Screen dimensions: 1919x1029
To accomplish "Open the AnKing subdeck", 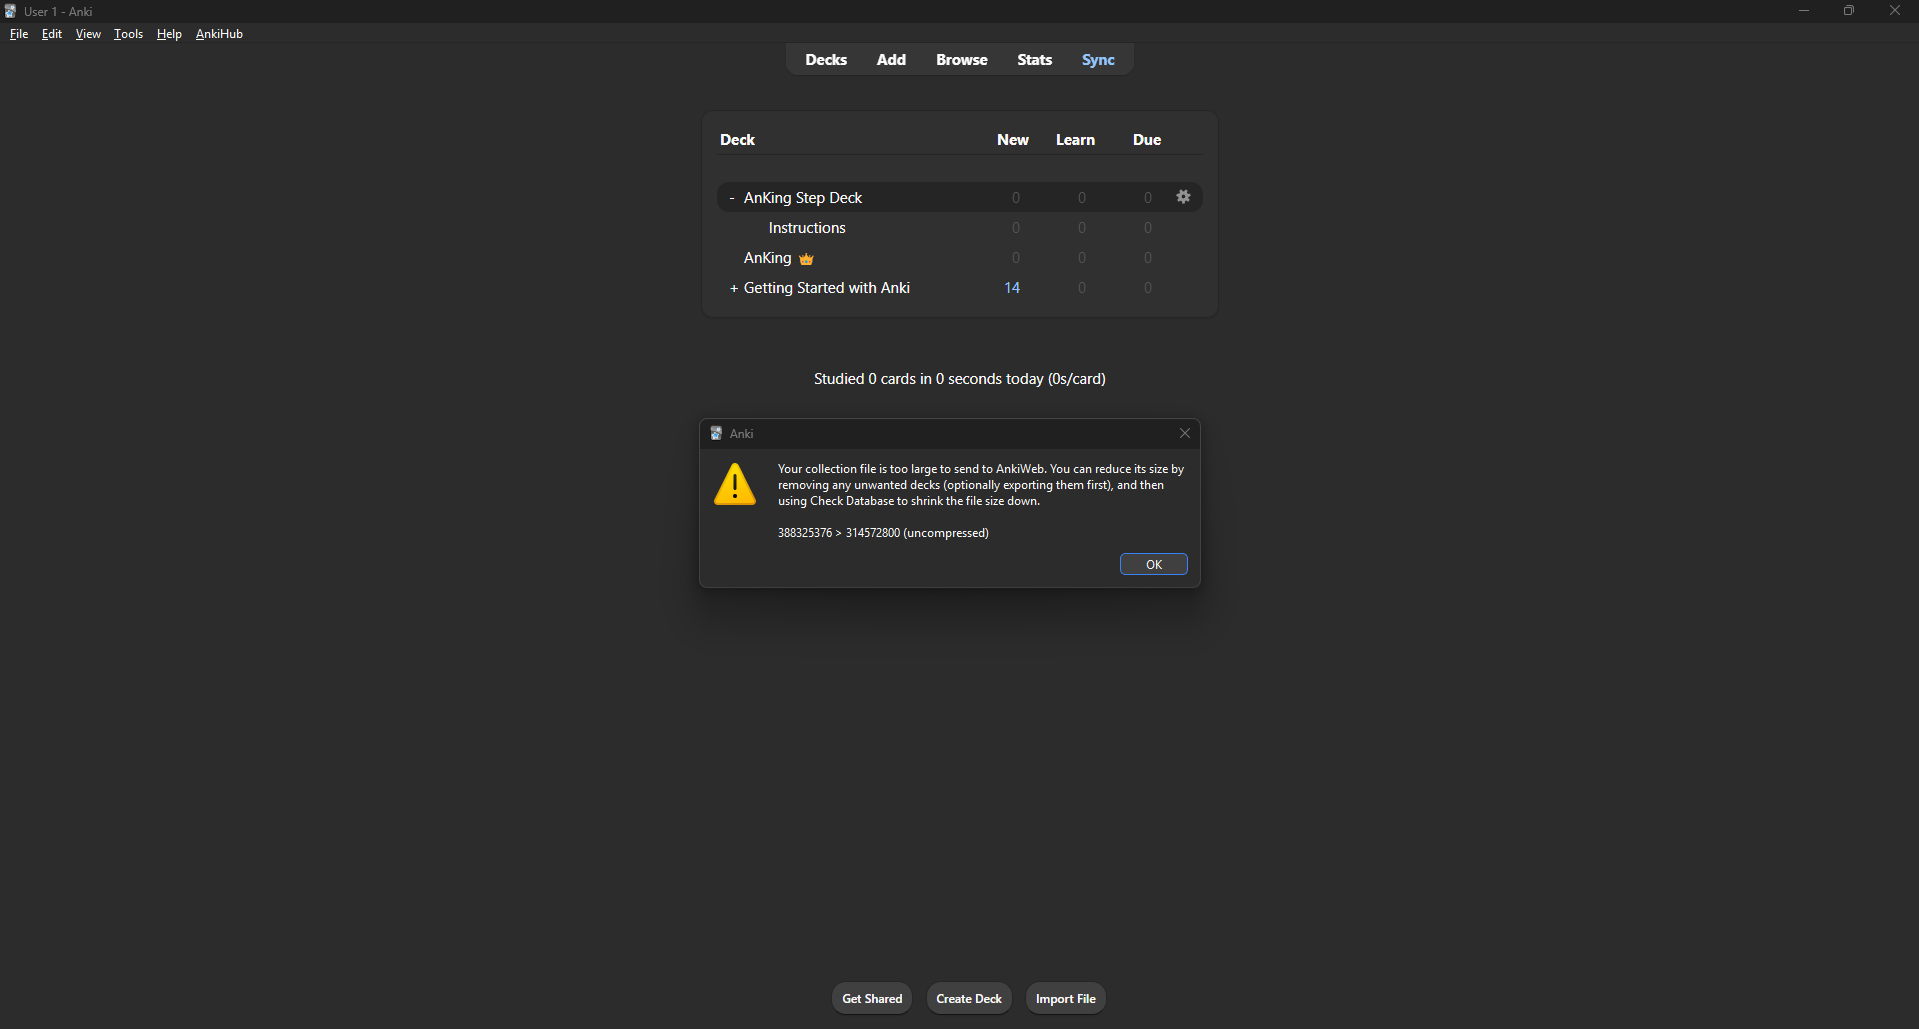I will (768, 258).
